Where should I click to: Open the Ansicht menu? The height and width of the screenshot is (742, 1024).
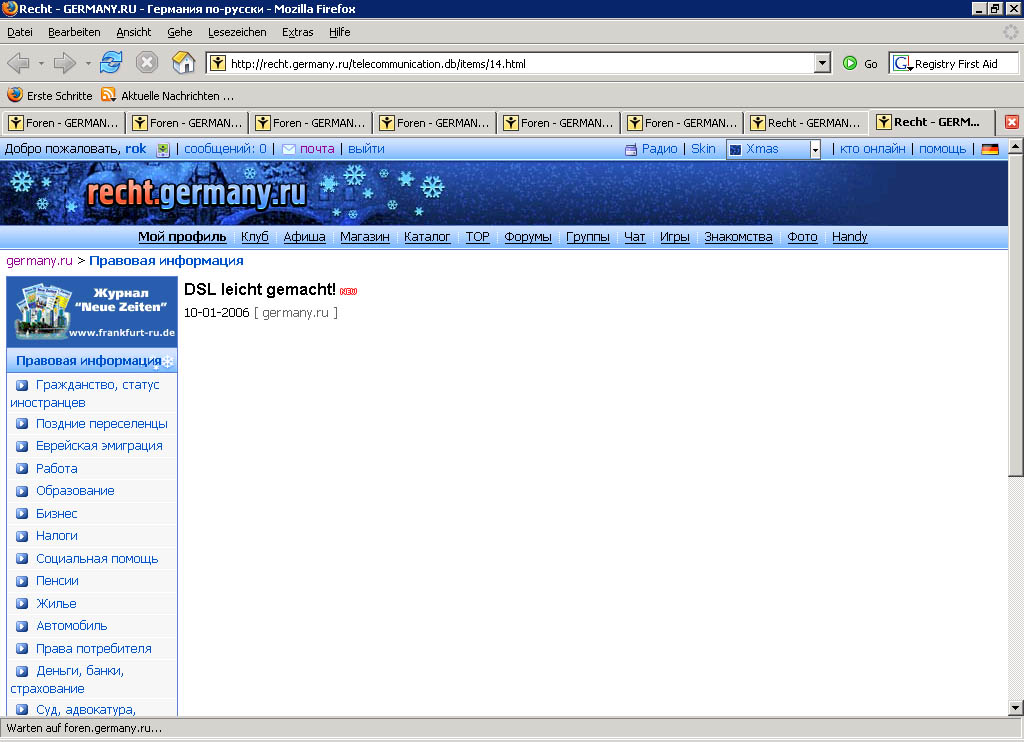pyautogui.click(x=133, y=32)
